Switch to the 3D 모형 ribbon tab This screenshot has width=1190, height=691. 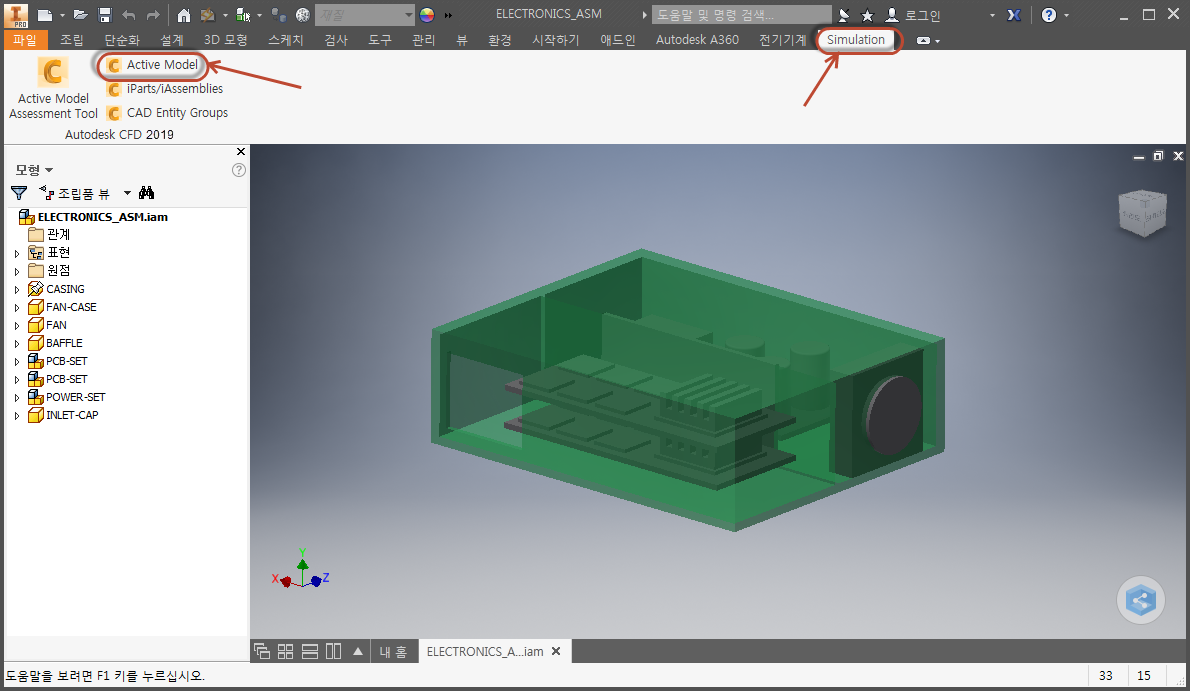(225, 39)
